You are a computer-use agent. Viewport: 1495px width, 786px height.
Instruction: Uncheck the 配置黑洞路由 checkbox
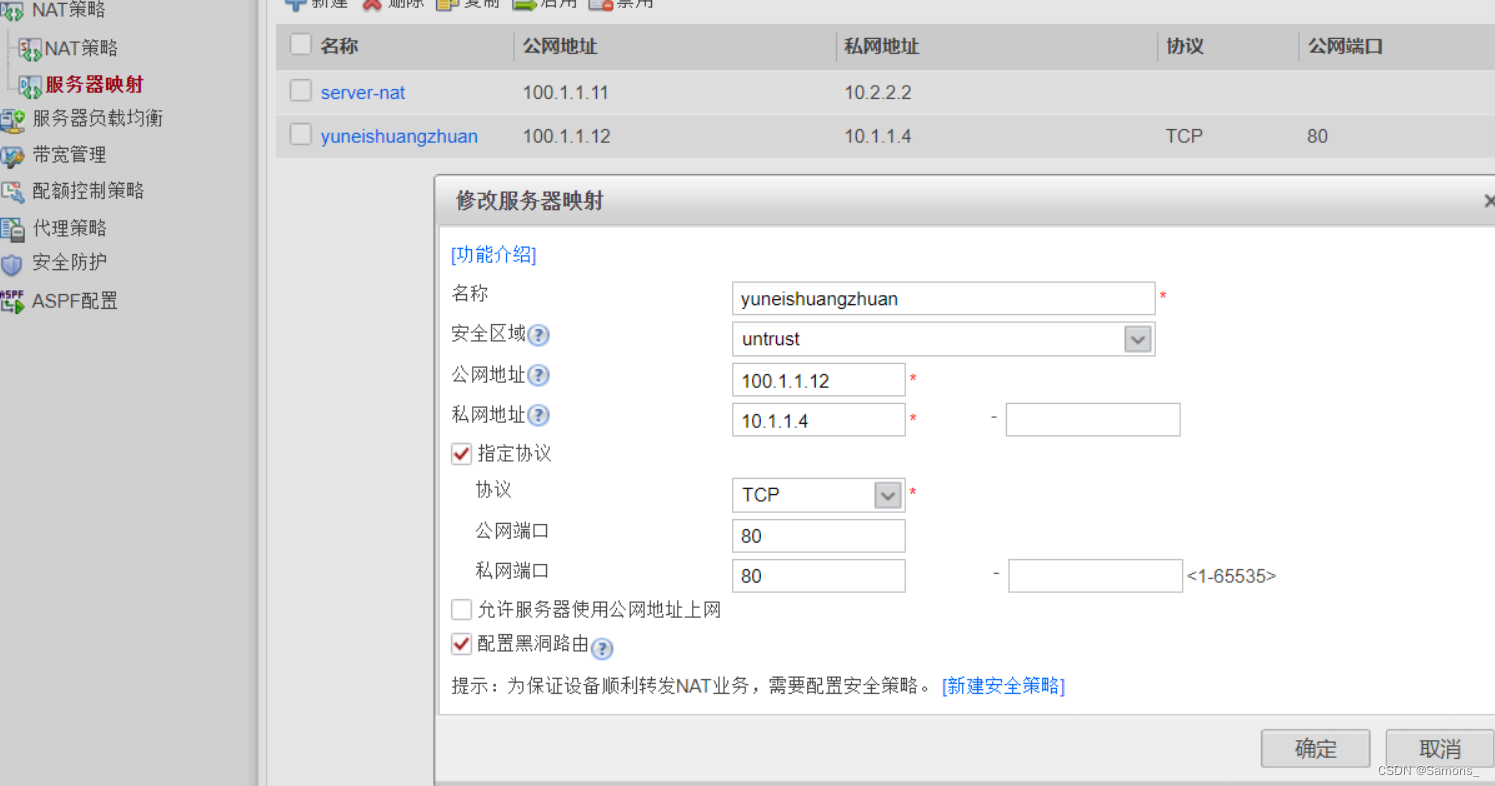(461, 644)
